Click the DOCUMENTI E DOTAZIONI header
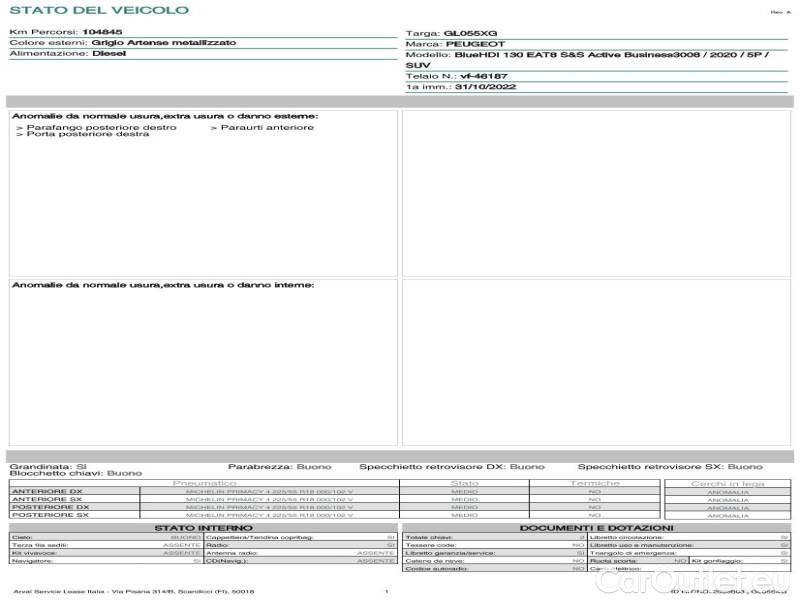This screenshot has width=800, height=600. pos(596,527)
